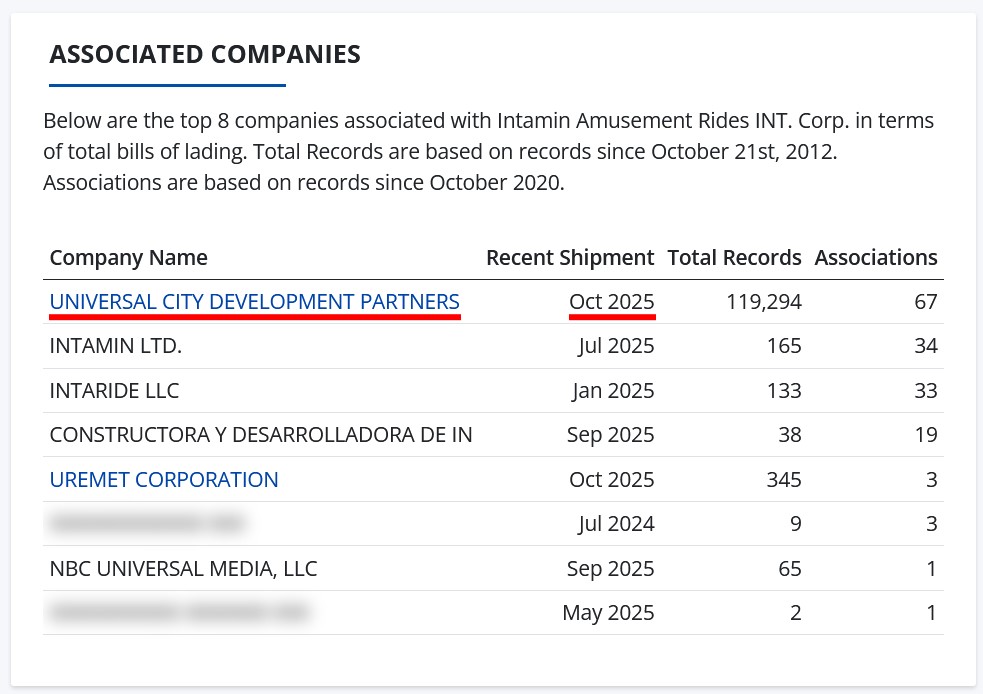Click the CONSTRUCTORA Y DESARROLLADORA DE IN name
The width and height of the screenshot is (983, 694).
(x=261, y=435)
